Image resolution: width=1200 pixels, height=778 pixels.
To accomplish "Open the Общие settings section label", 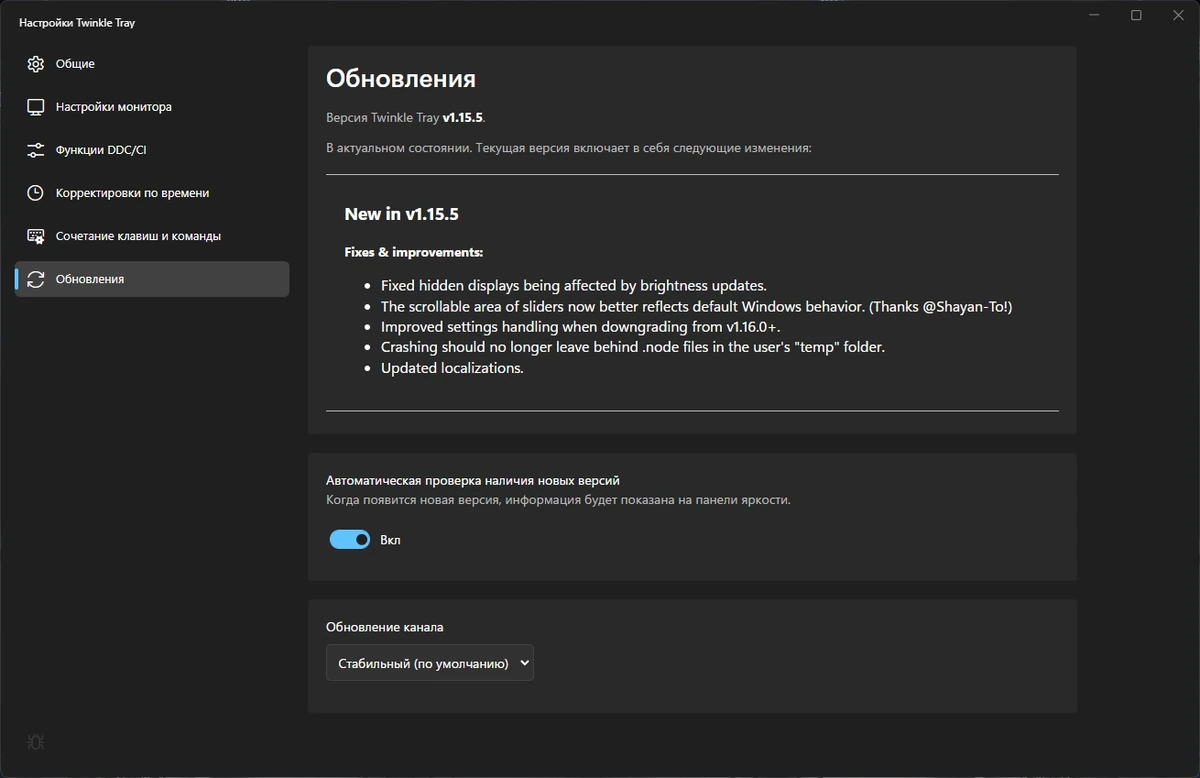I will 75,64.
